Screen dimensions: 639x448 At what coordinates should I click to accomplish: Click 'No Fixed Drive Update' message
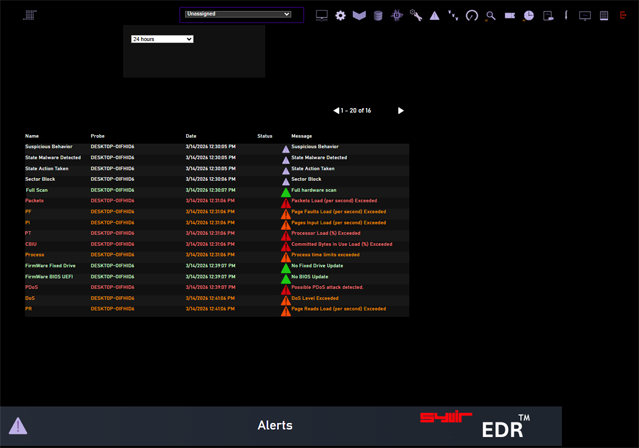point(317,266)
